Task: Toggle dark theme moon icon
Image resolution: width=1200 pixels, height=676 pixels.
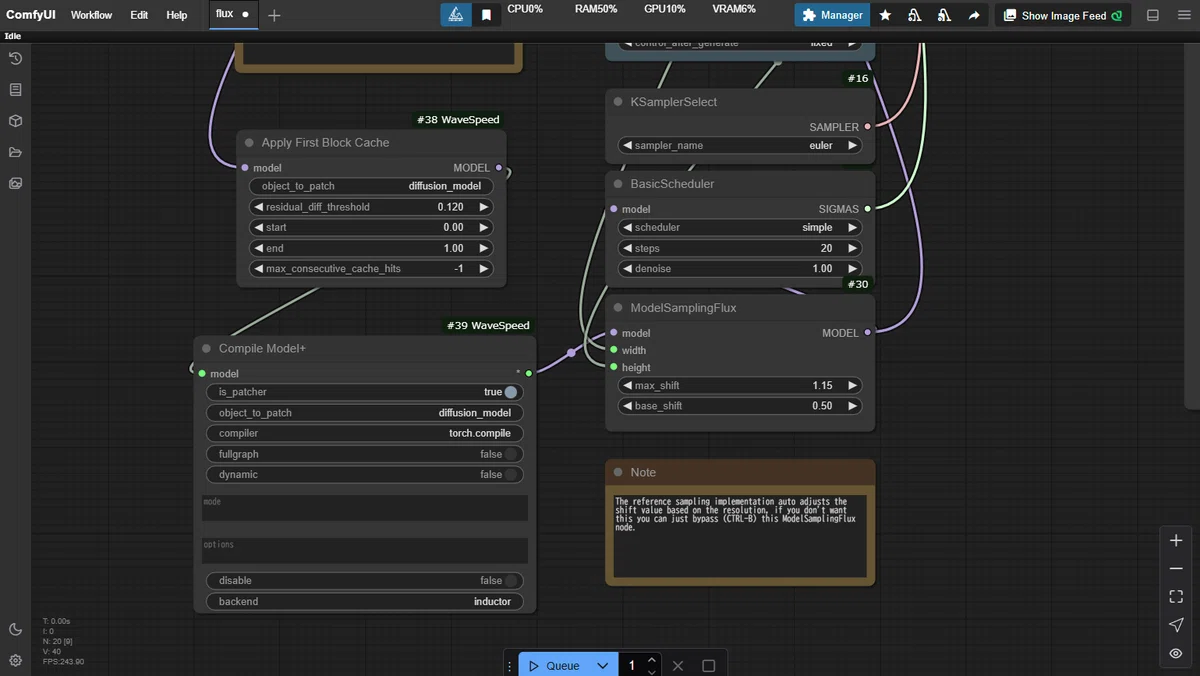Action: click(x=15, y=629)
